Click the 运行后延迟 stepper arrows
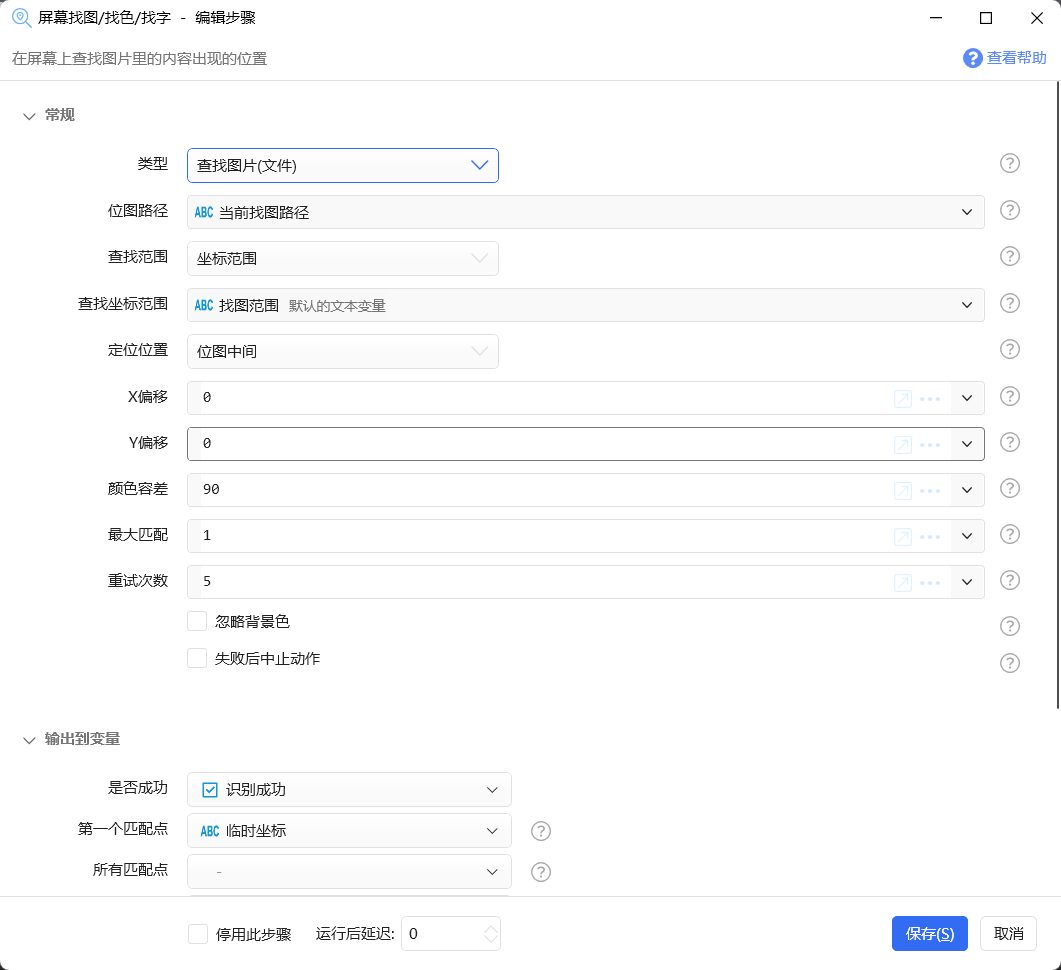Image resolution: width=1061 pixels, height=970 pixels. (490, 934)
